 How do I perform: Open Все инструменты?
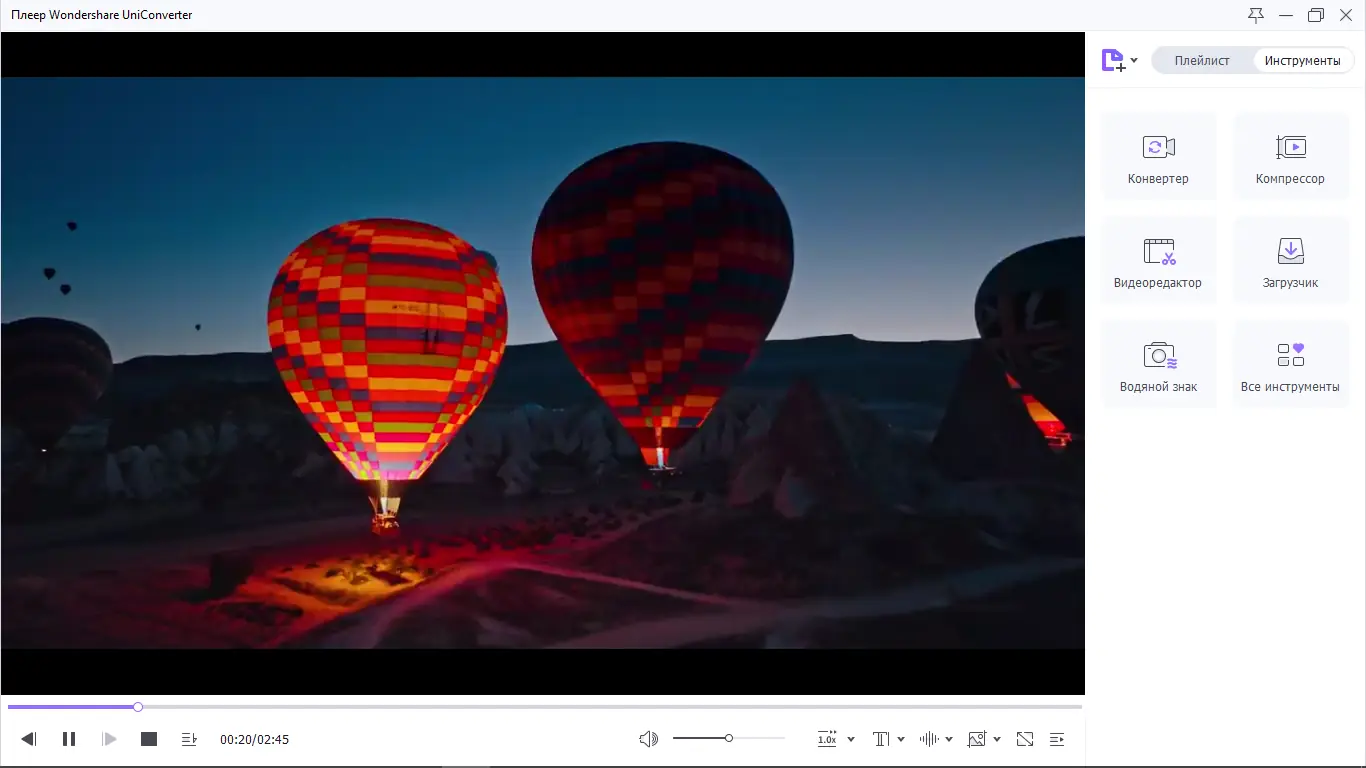[x=1290, y=364]
